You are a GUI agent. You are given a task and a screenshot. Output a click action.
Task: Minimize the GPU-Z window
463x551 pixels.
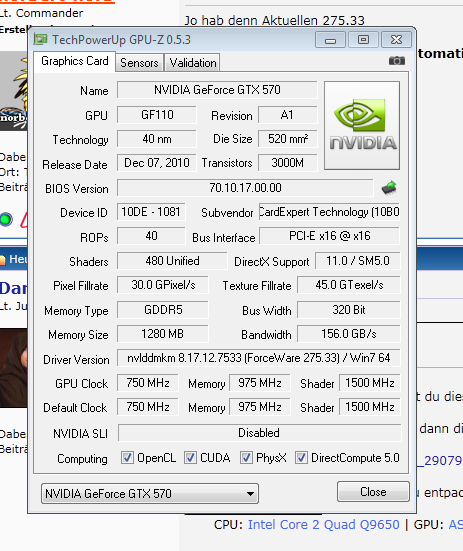coord(330,40)
